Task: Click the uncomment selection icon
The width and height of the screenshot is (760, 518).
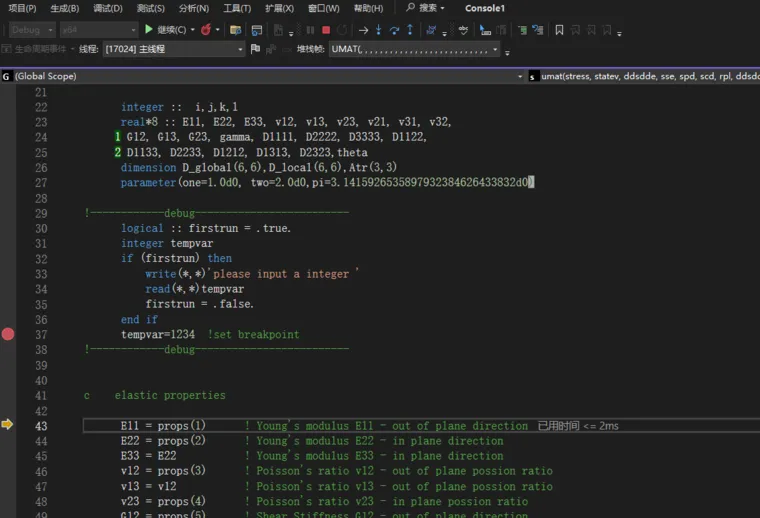Action: [x=538, y=30]
